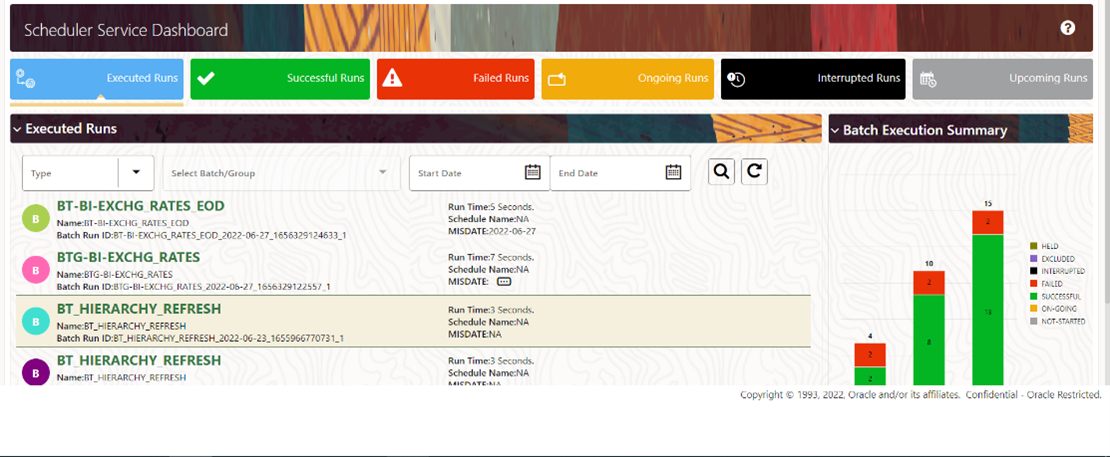The image size is (1110, 457).
Task: Click 'MISDATE:2022-06-27' text
Action: [x=492, y=231]
